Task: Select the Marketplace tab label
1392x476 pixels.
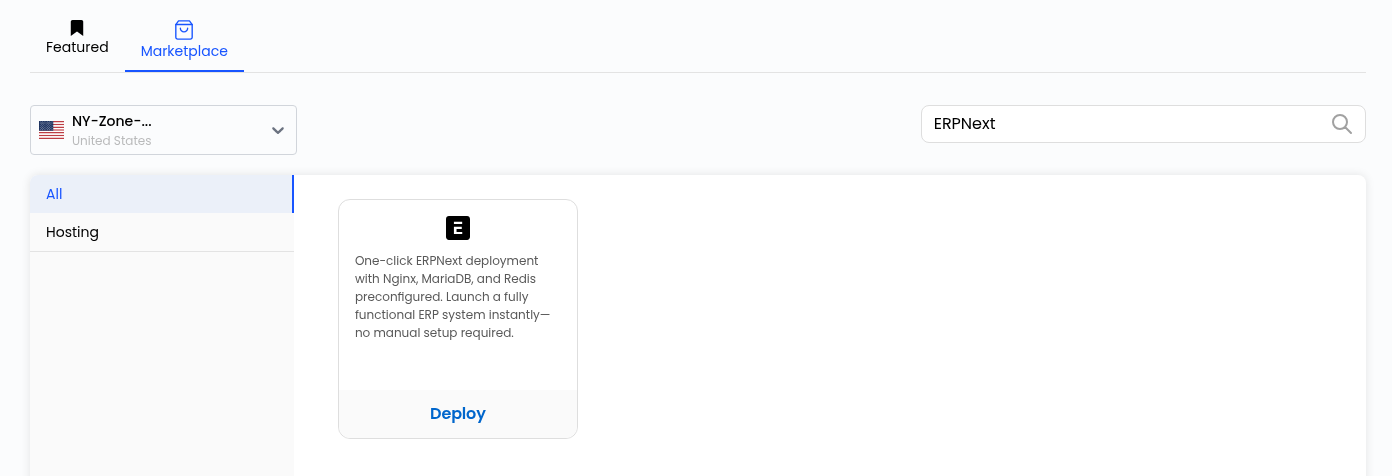Action: tap(184, 51)
